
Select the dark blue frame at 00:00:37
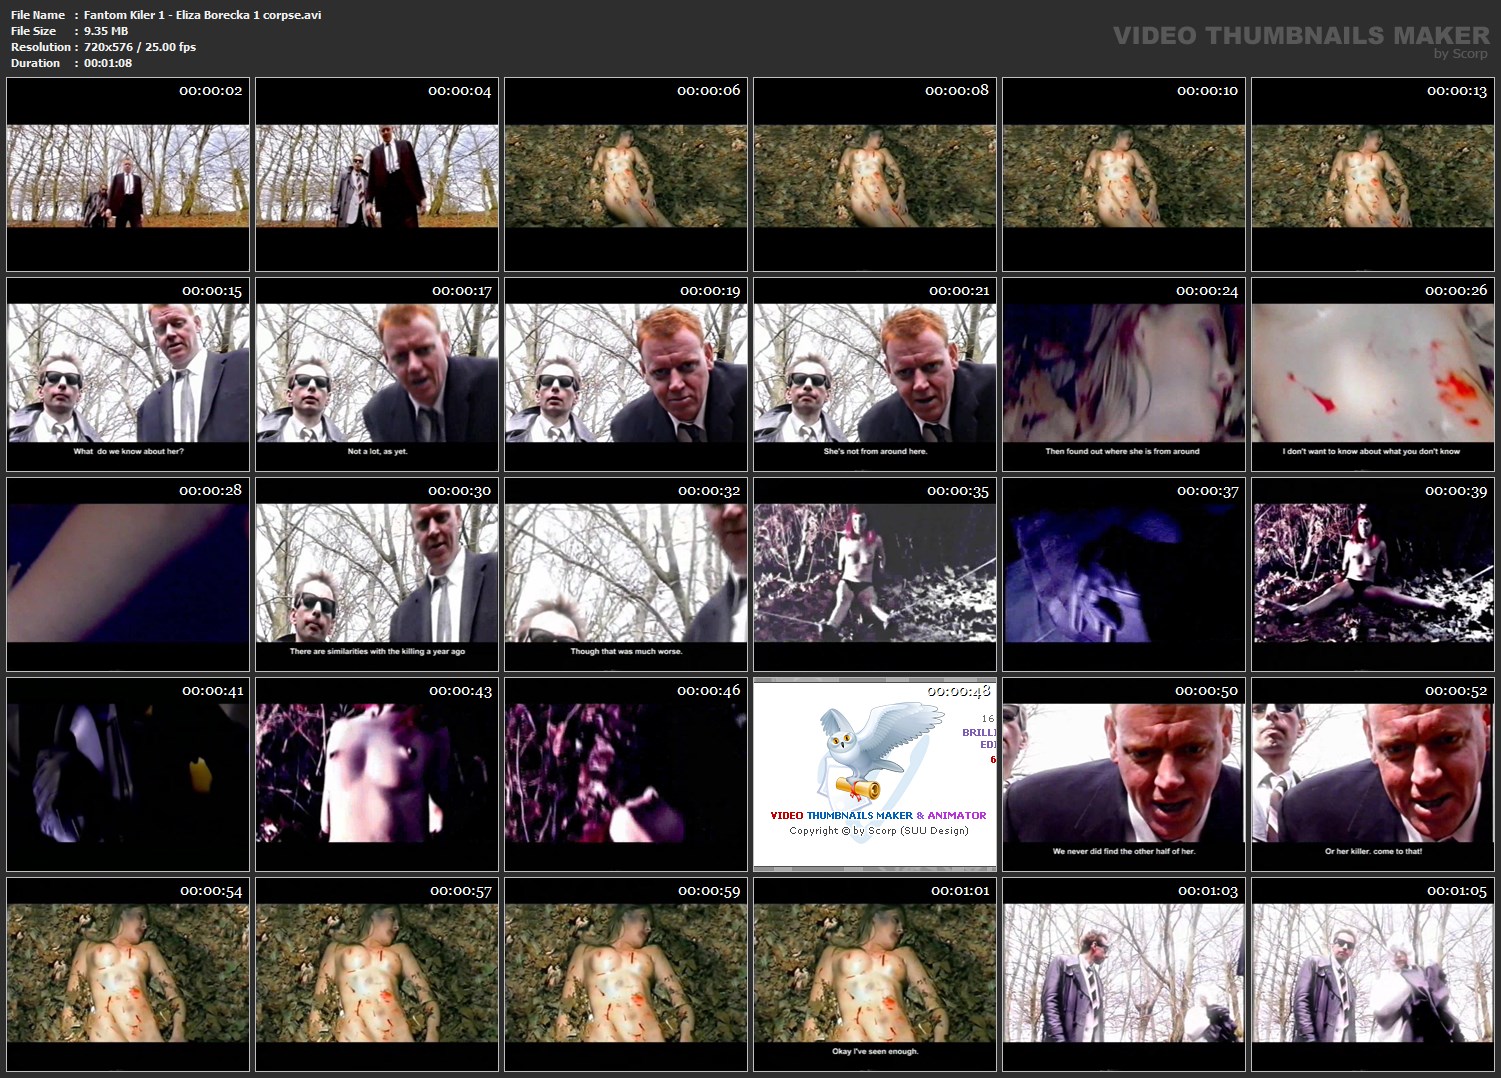(x=1124, y=575)
